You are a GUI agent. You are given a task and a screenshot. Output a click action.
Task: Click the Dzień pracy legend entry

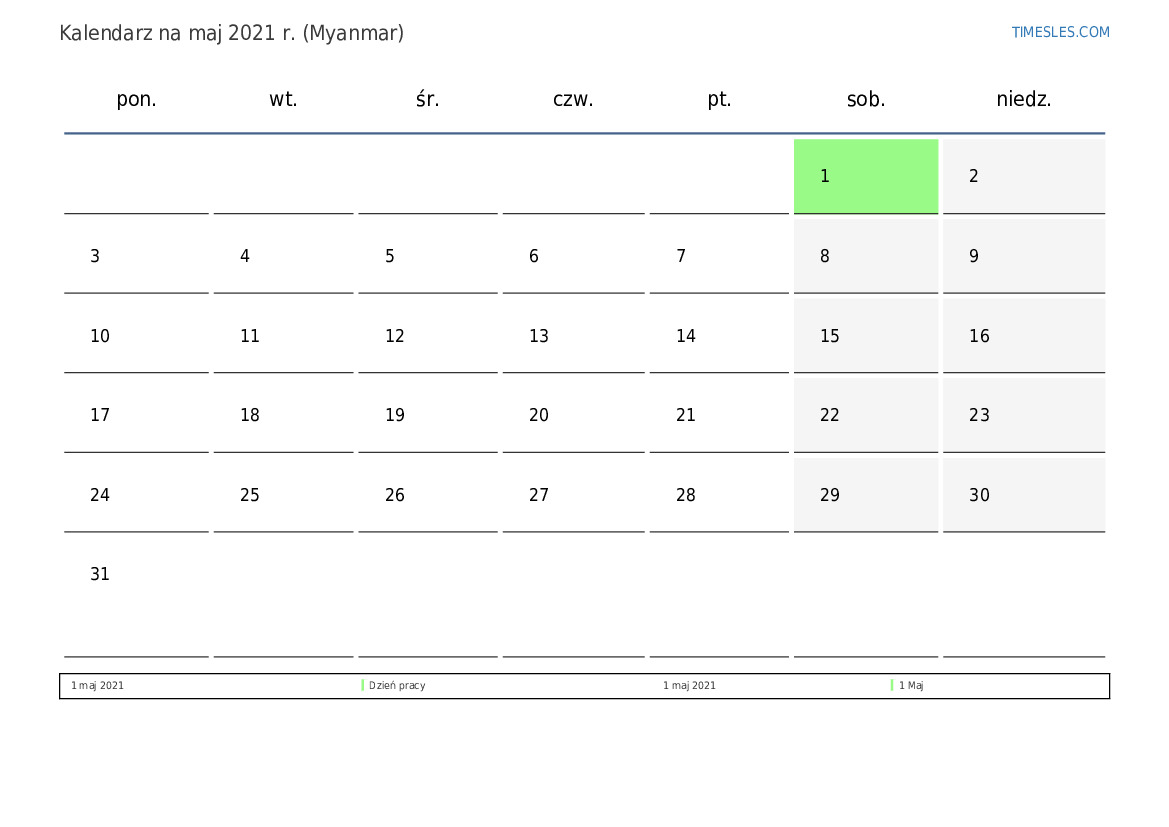click(397, 686)
